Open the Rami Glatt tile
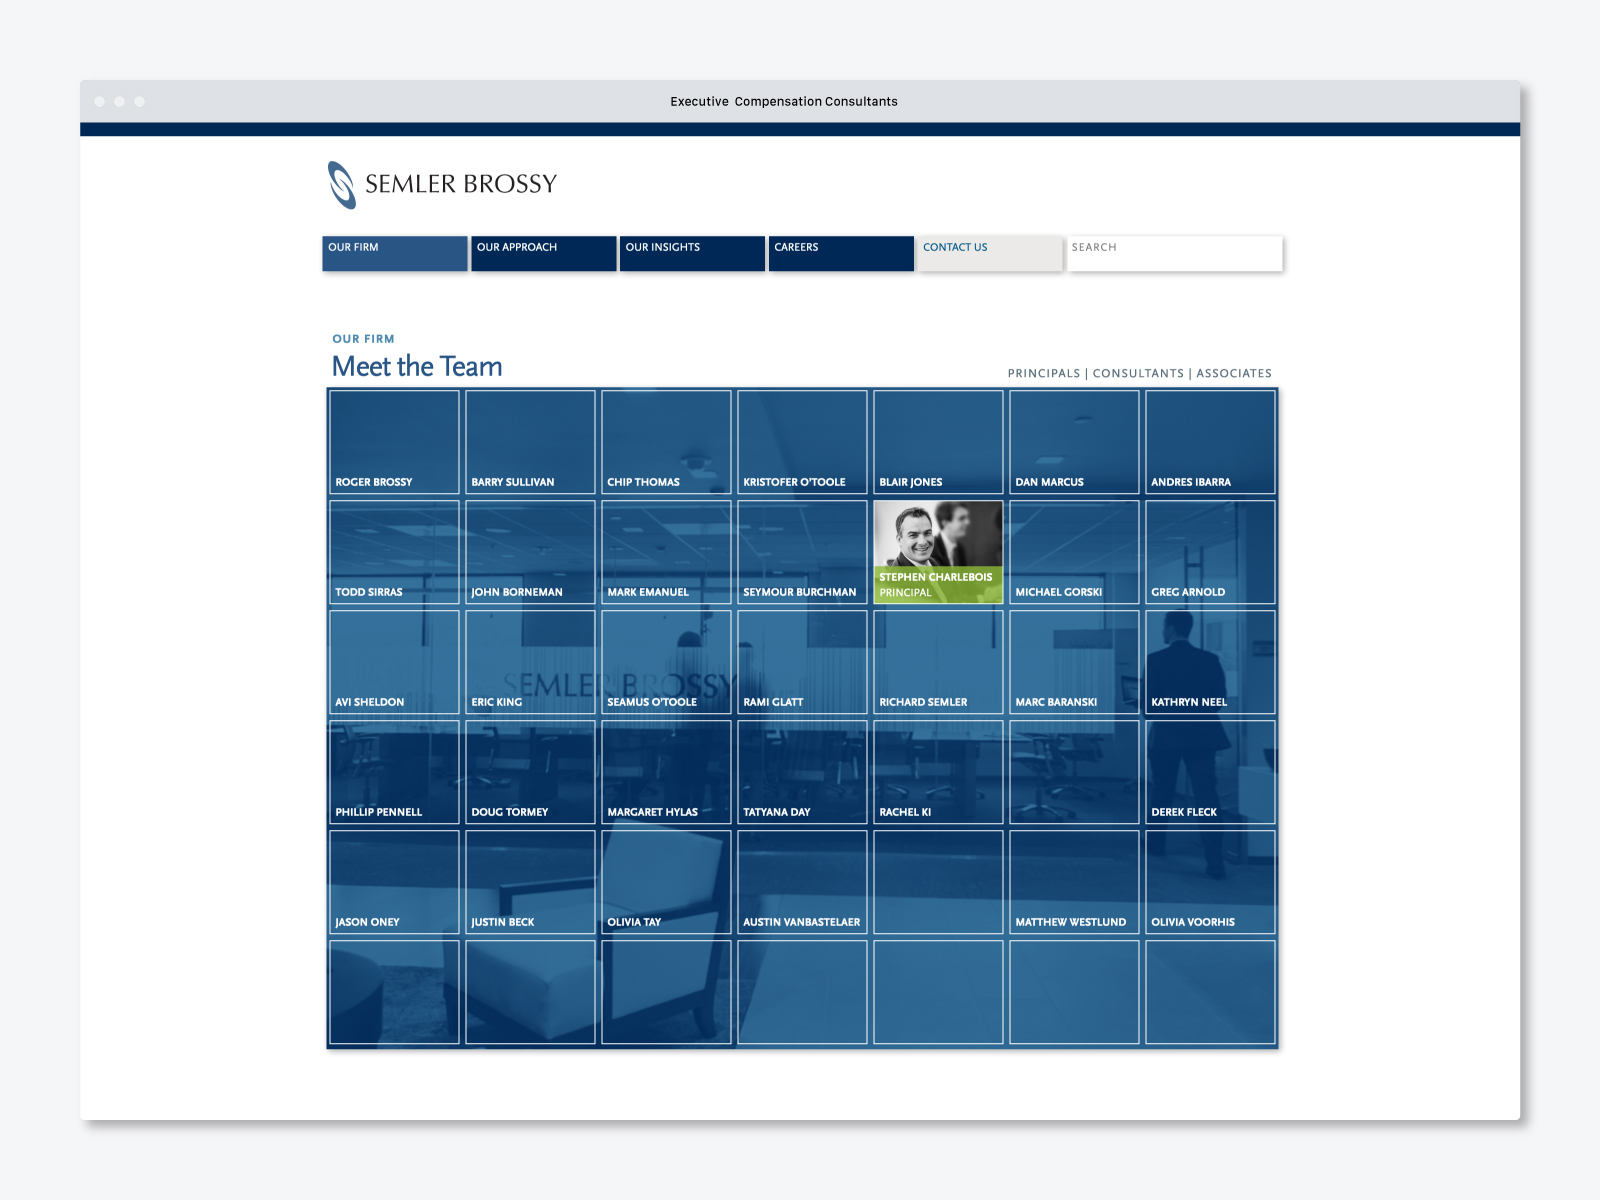The height and width of the screenshot is (1200, 1600). (802, 662)
